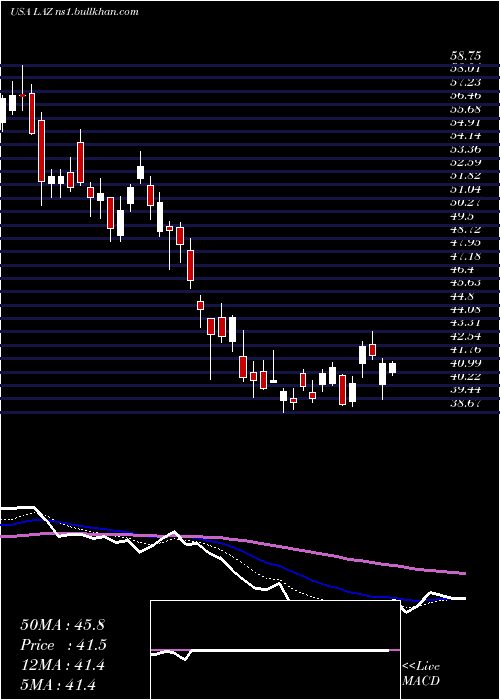This screenshot has width=500, height=700.
Task: Click the '12MA : 41.4' readout
Action: 62,665
